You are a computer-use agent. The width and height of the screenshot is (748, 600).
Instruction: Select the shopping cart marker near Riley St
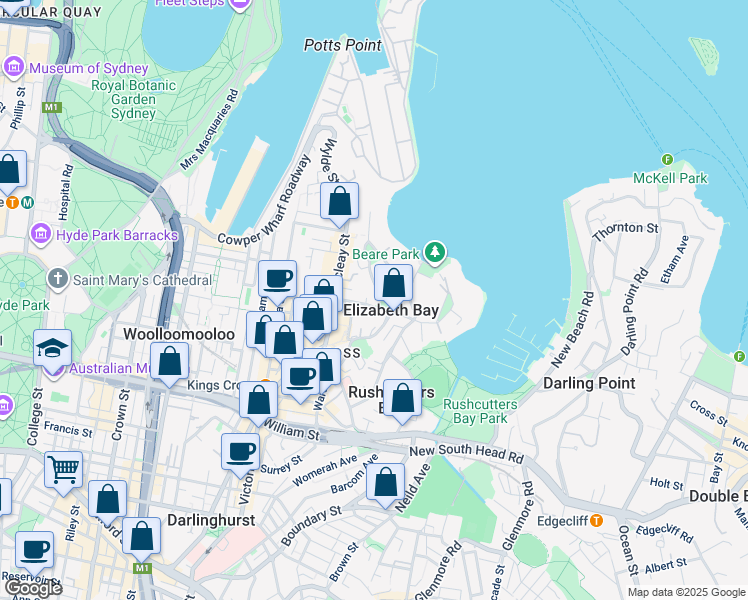click(x=63, y=474)
